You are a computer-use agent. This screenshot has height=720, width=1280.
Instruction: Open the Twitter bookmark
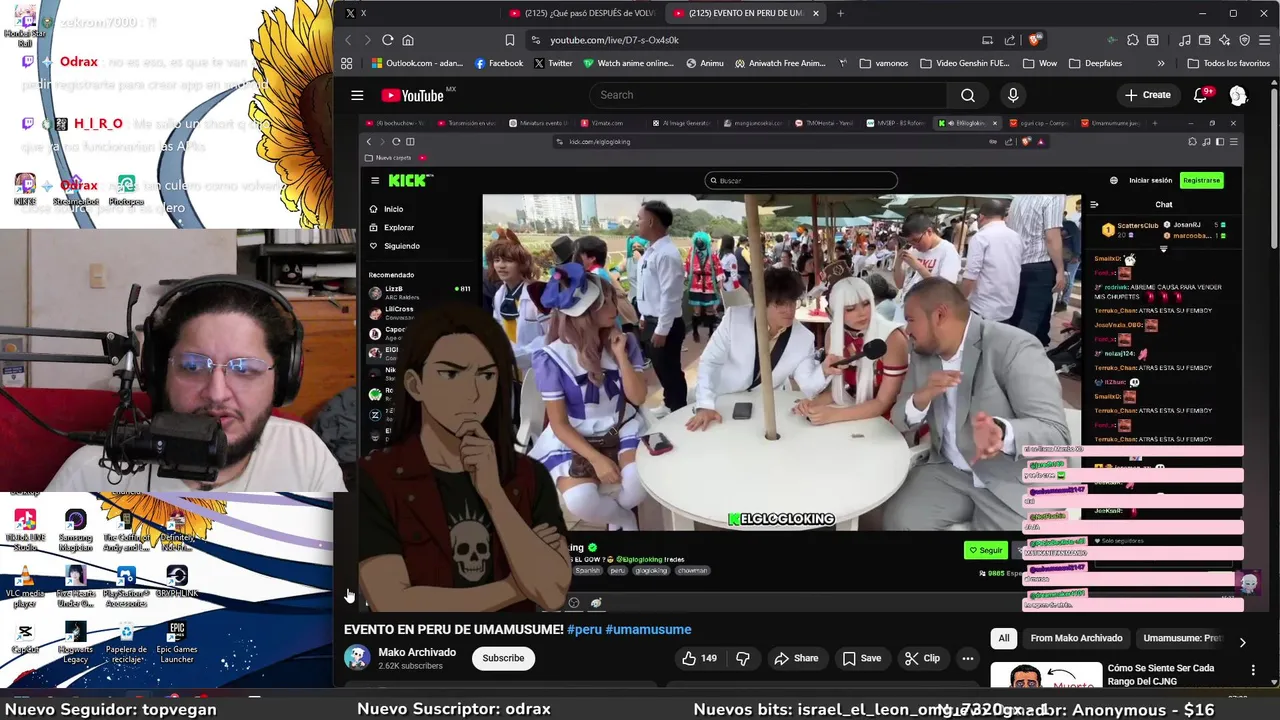click(x=553, y=63)
